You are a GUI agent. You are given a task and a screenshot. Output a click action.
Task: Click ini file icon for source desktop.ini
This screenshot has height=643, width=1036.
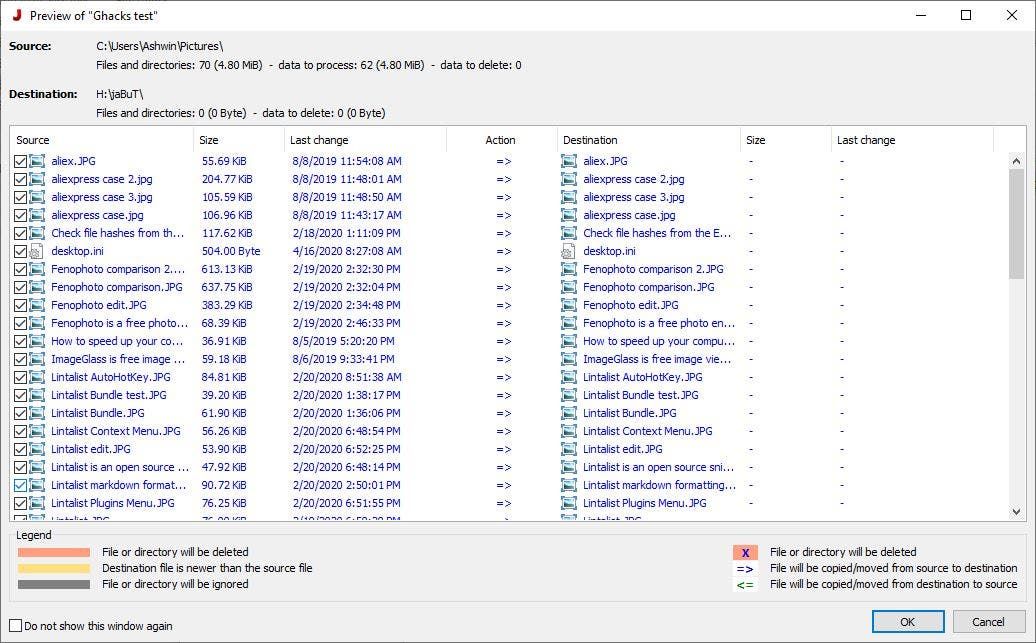coord(37,251)
